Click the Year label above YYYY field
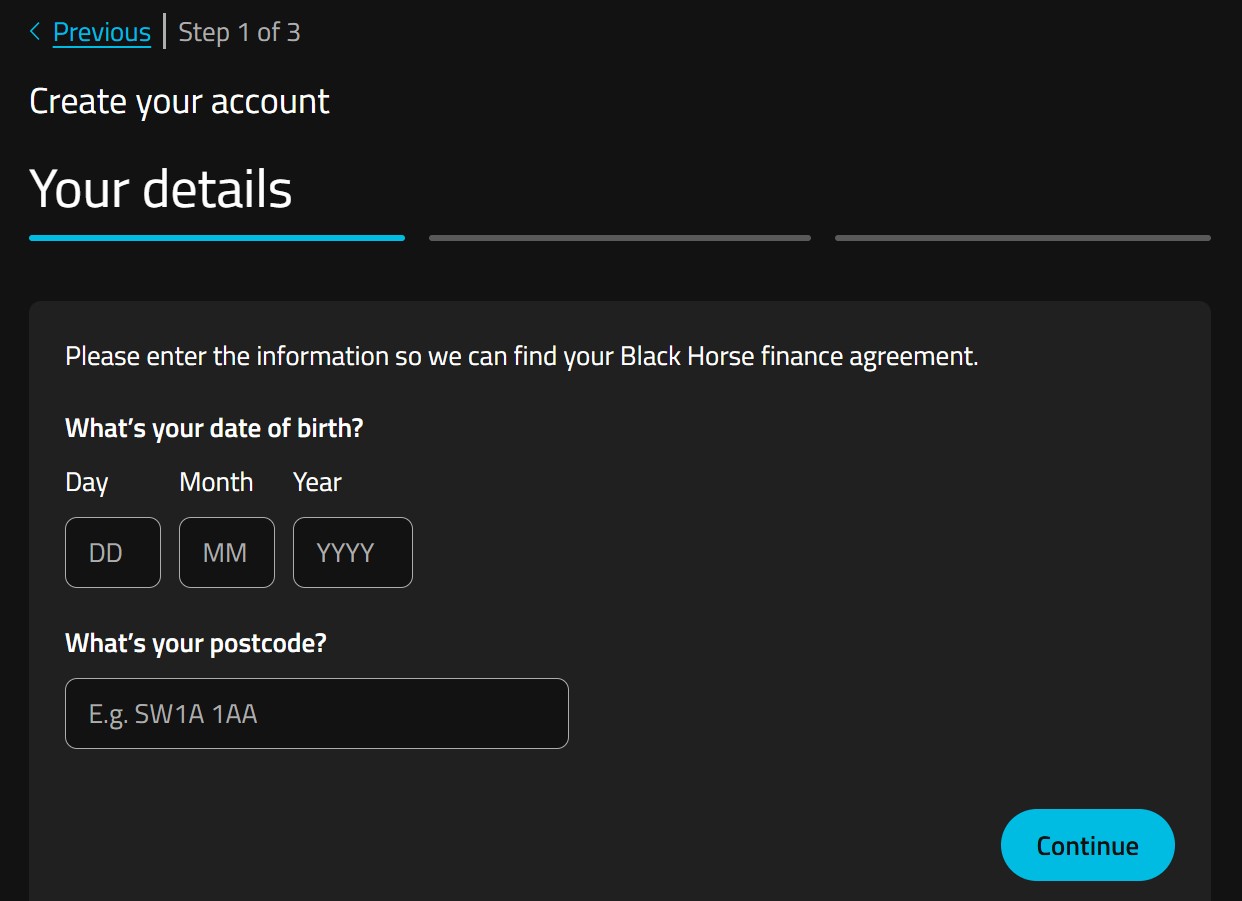This screenshot has width=1242, height=901. pos(317,482)
